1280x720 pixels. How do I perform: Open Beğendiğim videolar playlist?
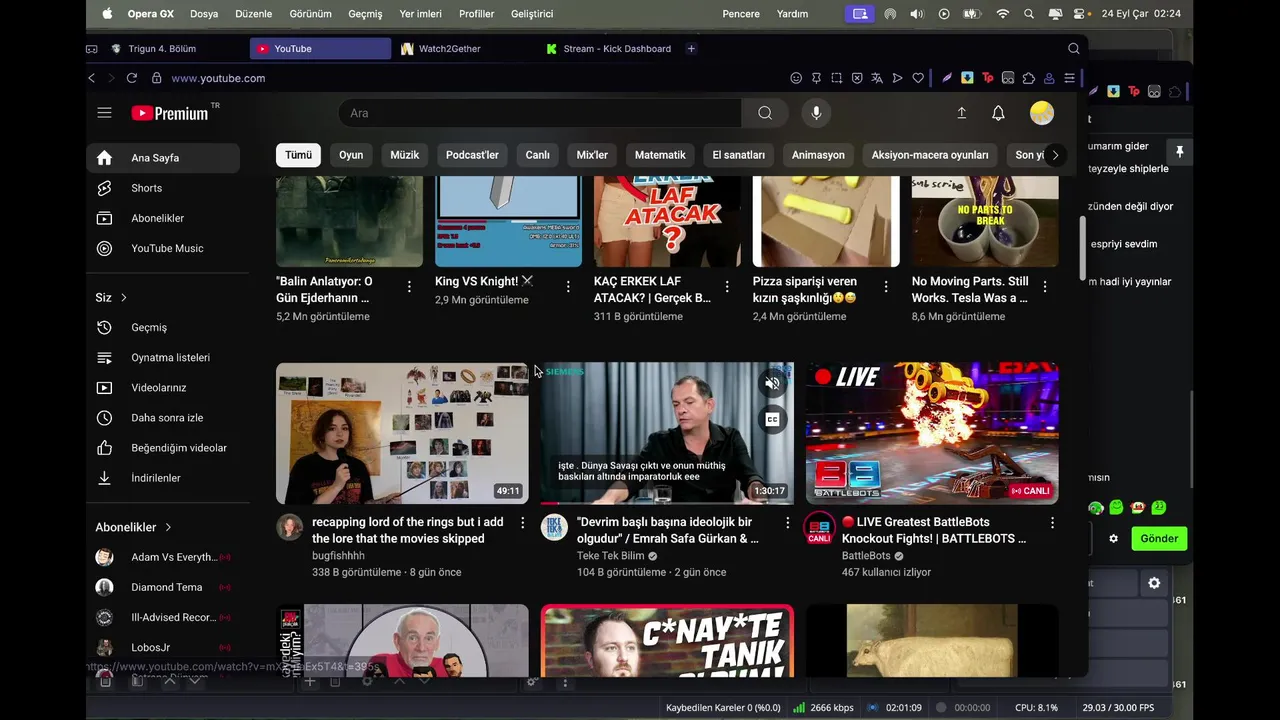pos(163,448)
